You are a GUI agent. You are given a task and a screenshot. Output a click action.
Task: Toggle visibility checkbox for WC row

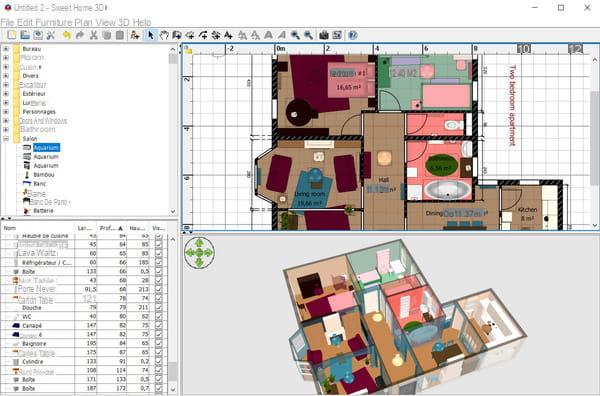pyautogui.click(x=158, y=316)
